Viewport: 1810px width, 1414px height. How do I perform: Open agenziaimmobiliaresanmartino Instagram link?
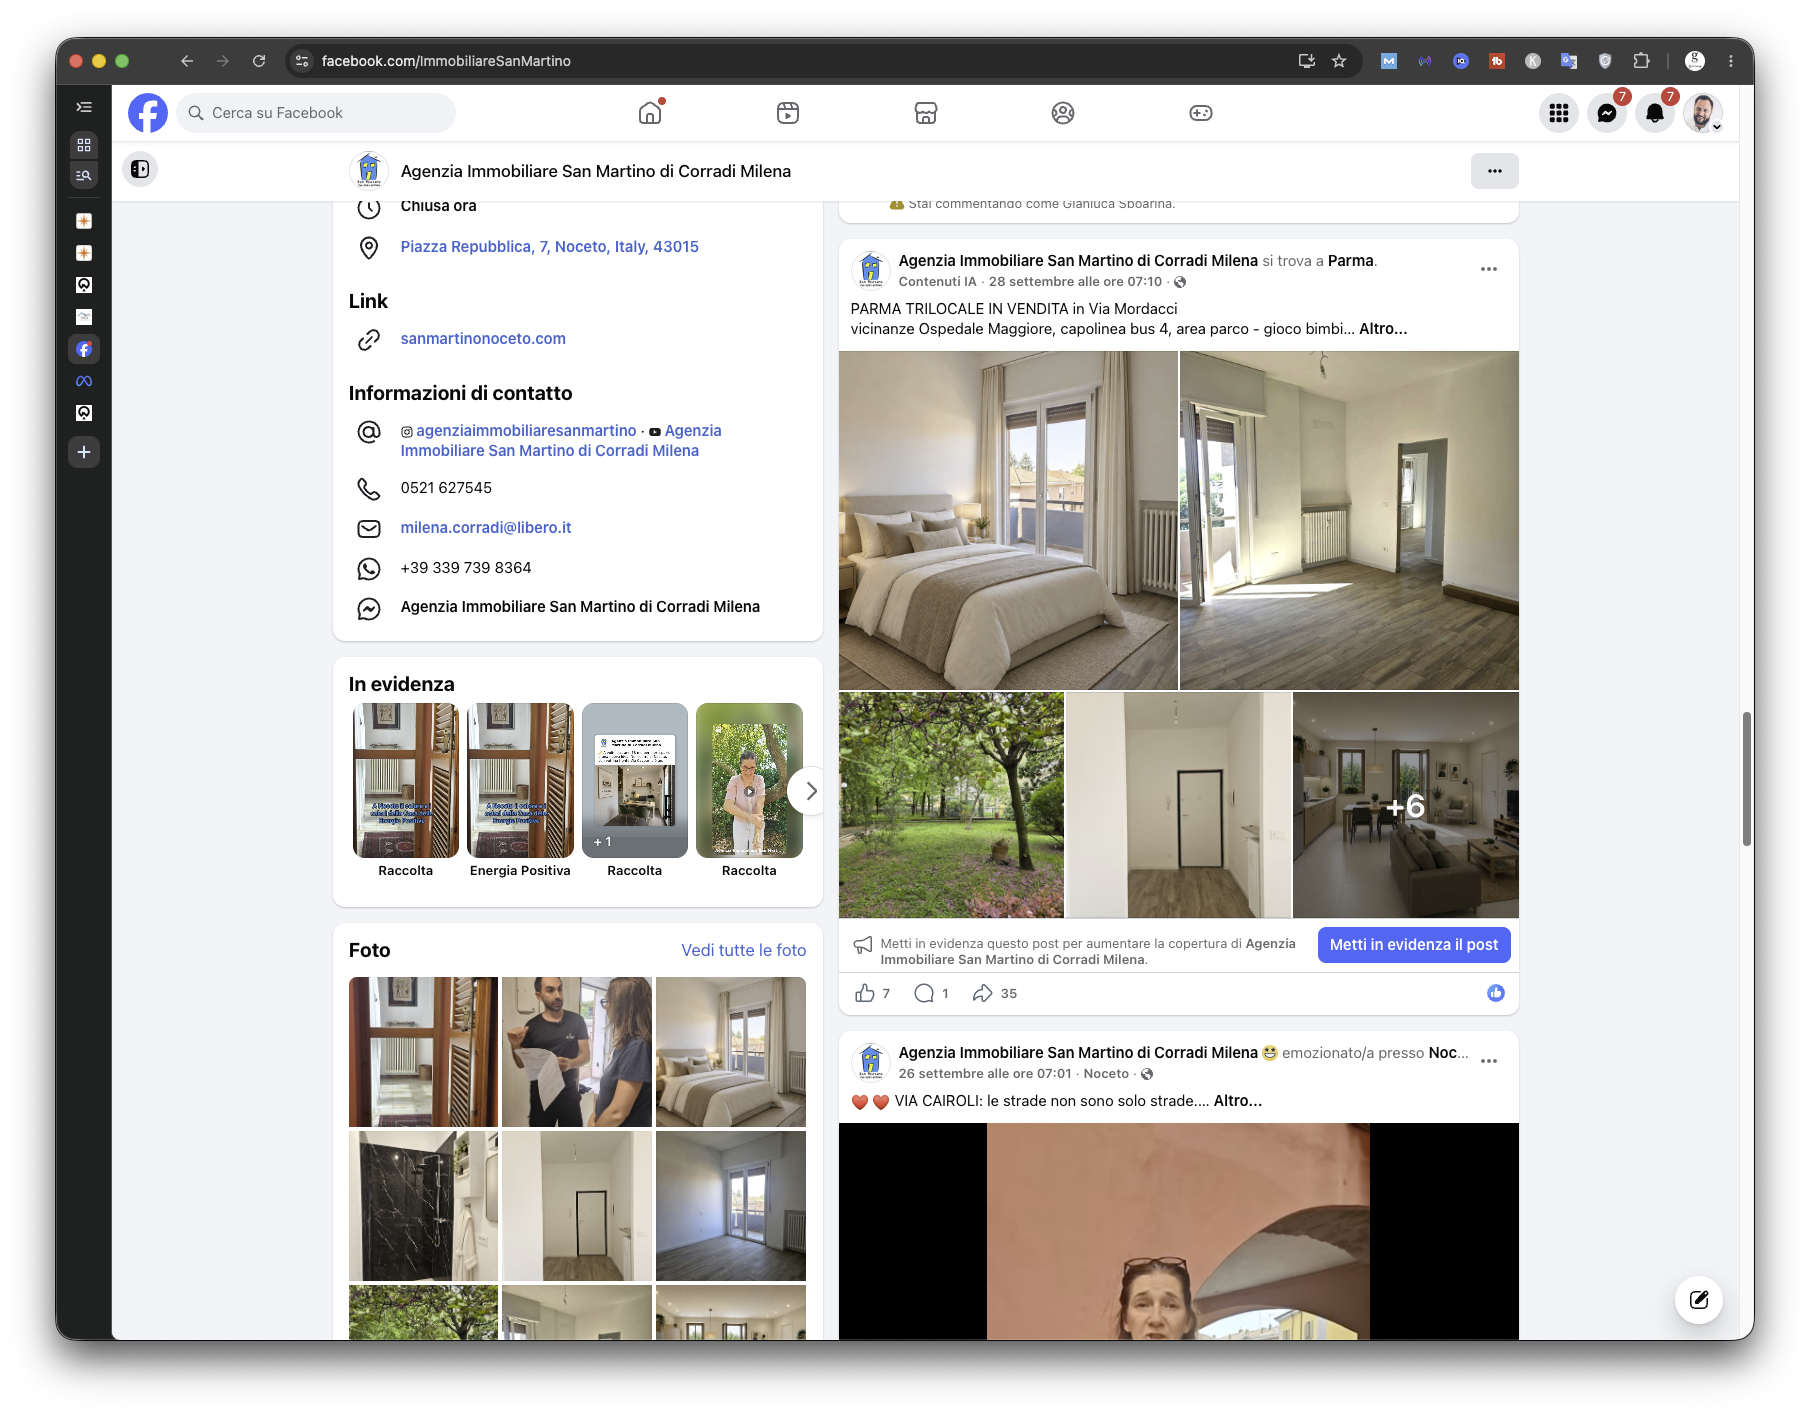pyautogui.click(x=526, y=431)
